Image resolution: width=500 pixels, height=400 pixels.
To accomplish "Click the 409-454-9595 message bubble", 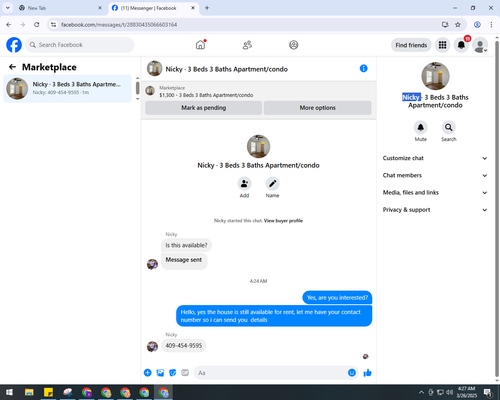I will click(x=184, y=346).
